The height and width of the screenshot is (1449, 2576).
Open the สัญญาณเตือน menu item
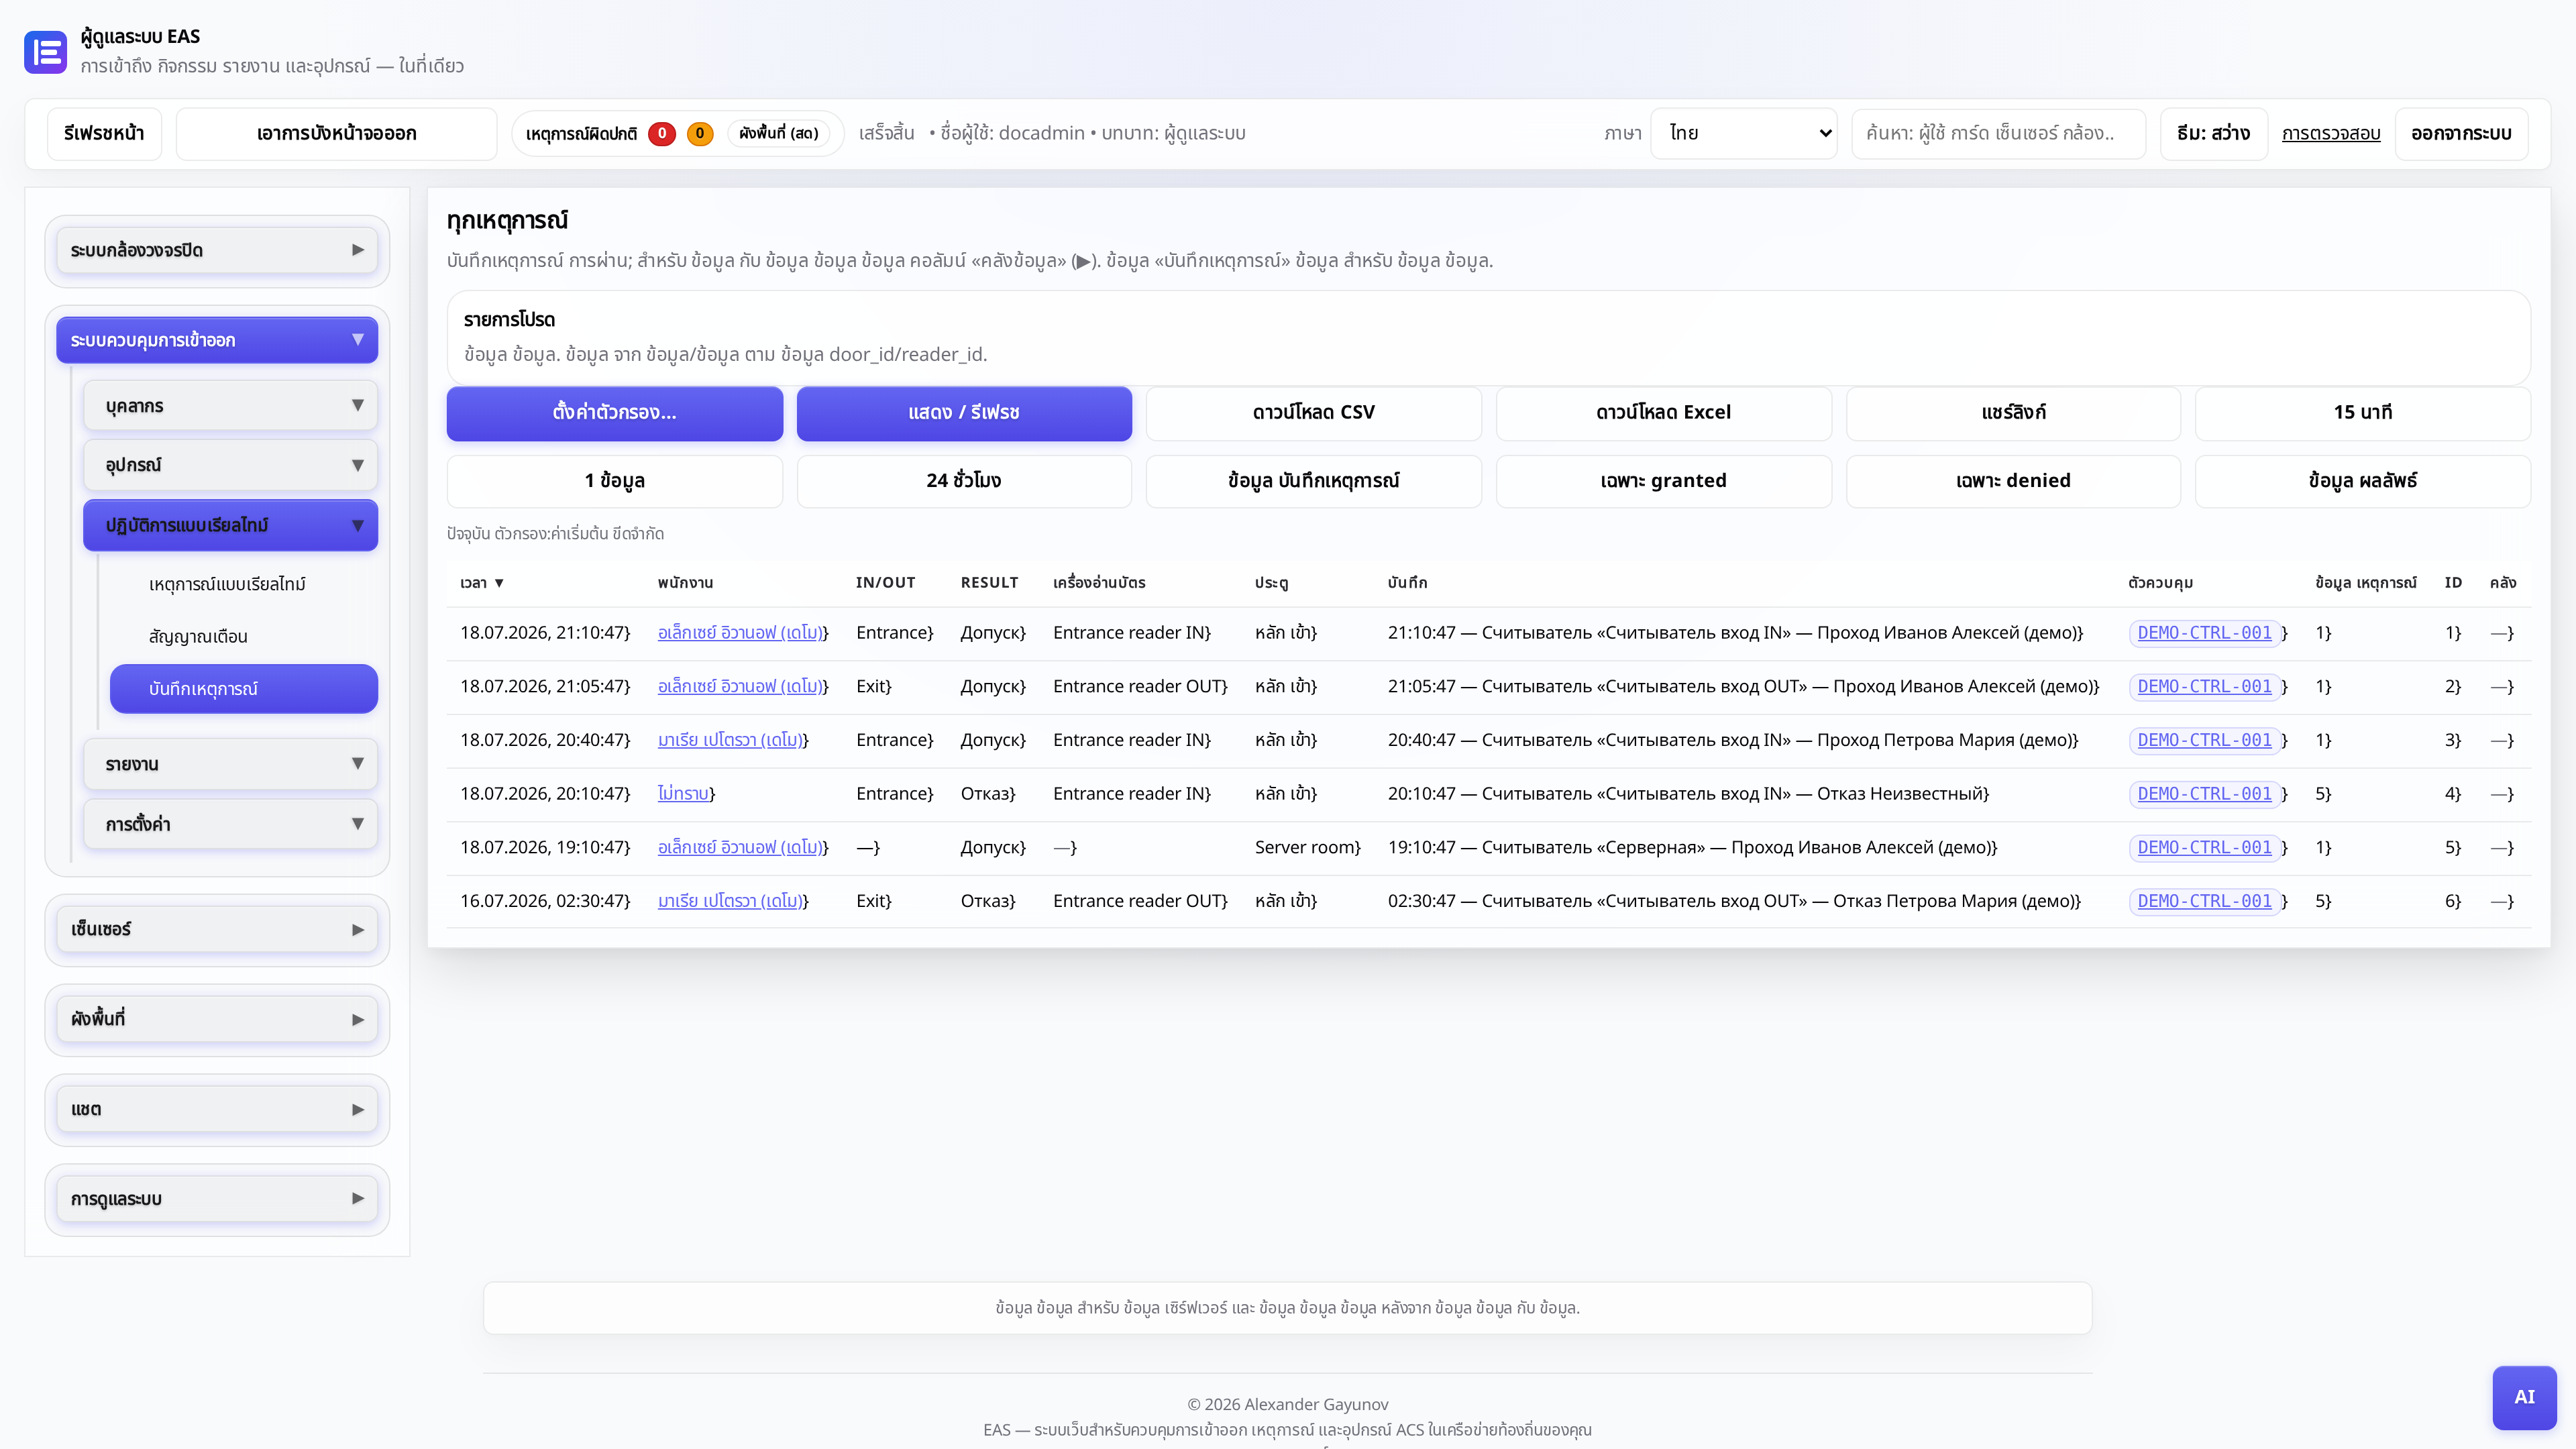(x=198, y=636)
